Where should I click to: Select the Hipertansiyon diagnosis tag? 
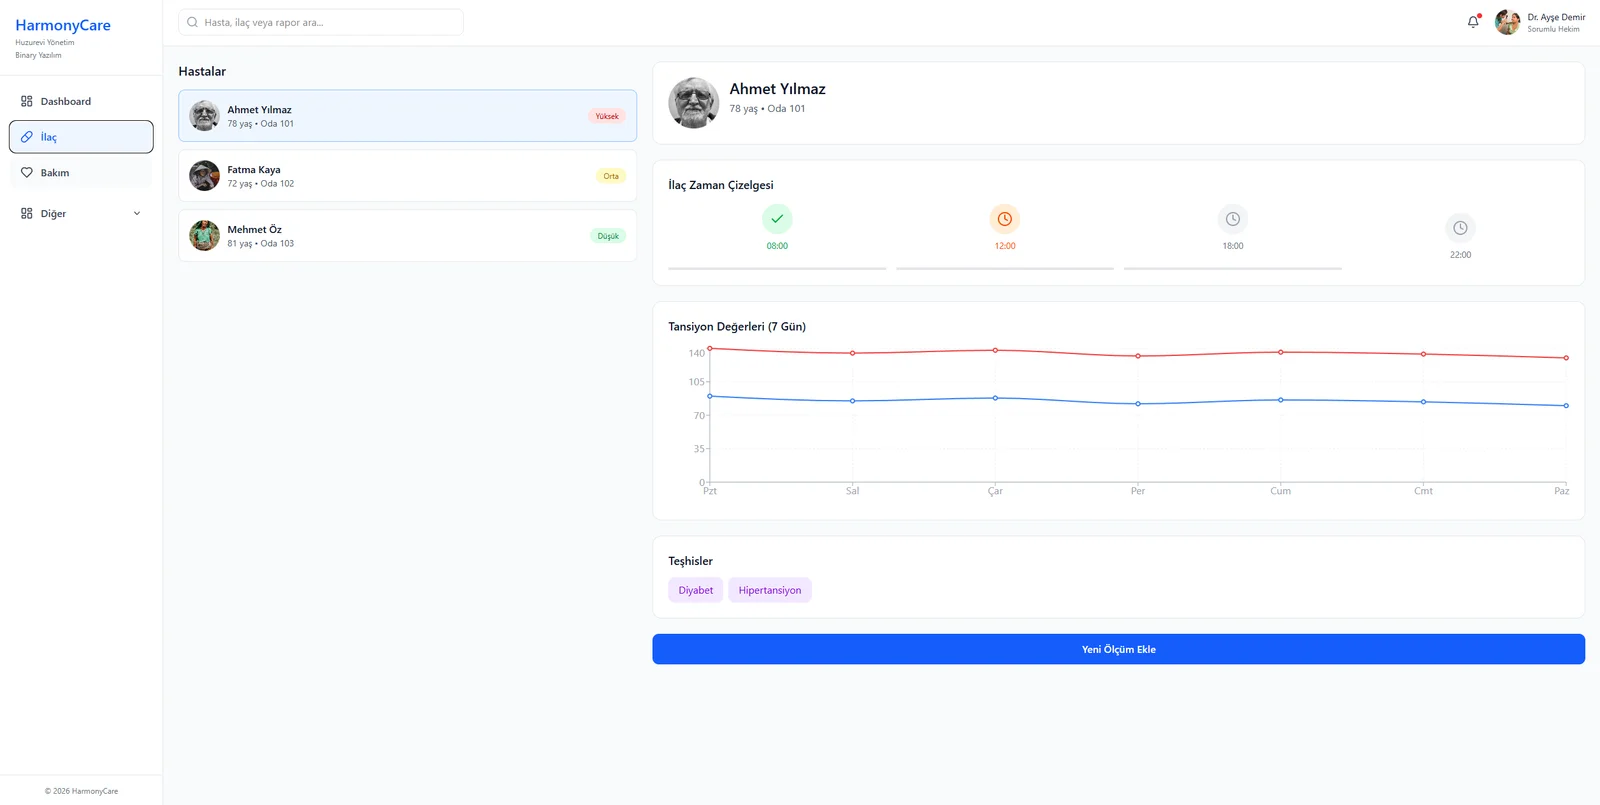pyautogui.click(x=769, y=590)
